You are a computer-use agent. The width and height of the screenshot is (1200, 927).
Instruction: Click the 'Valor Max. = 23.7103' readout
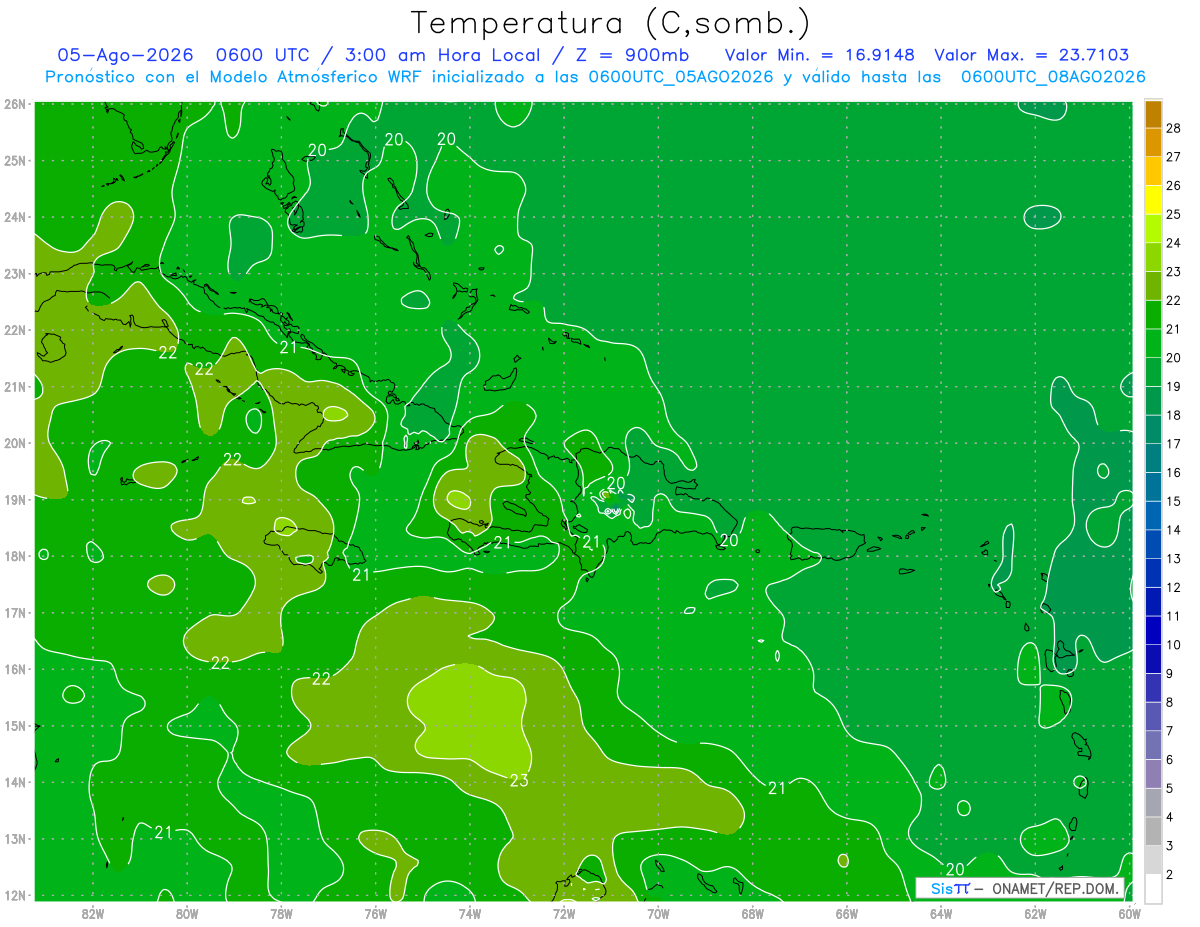coord(1032,55)
